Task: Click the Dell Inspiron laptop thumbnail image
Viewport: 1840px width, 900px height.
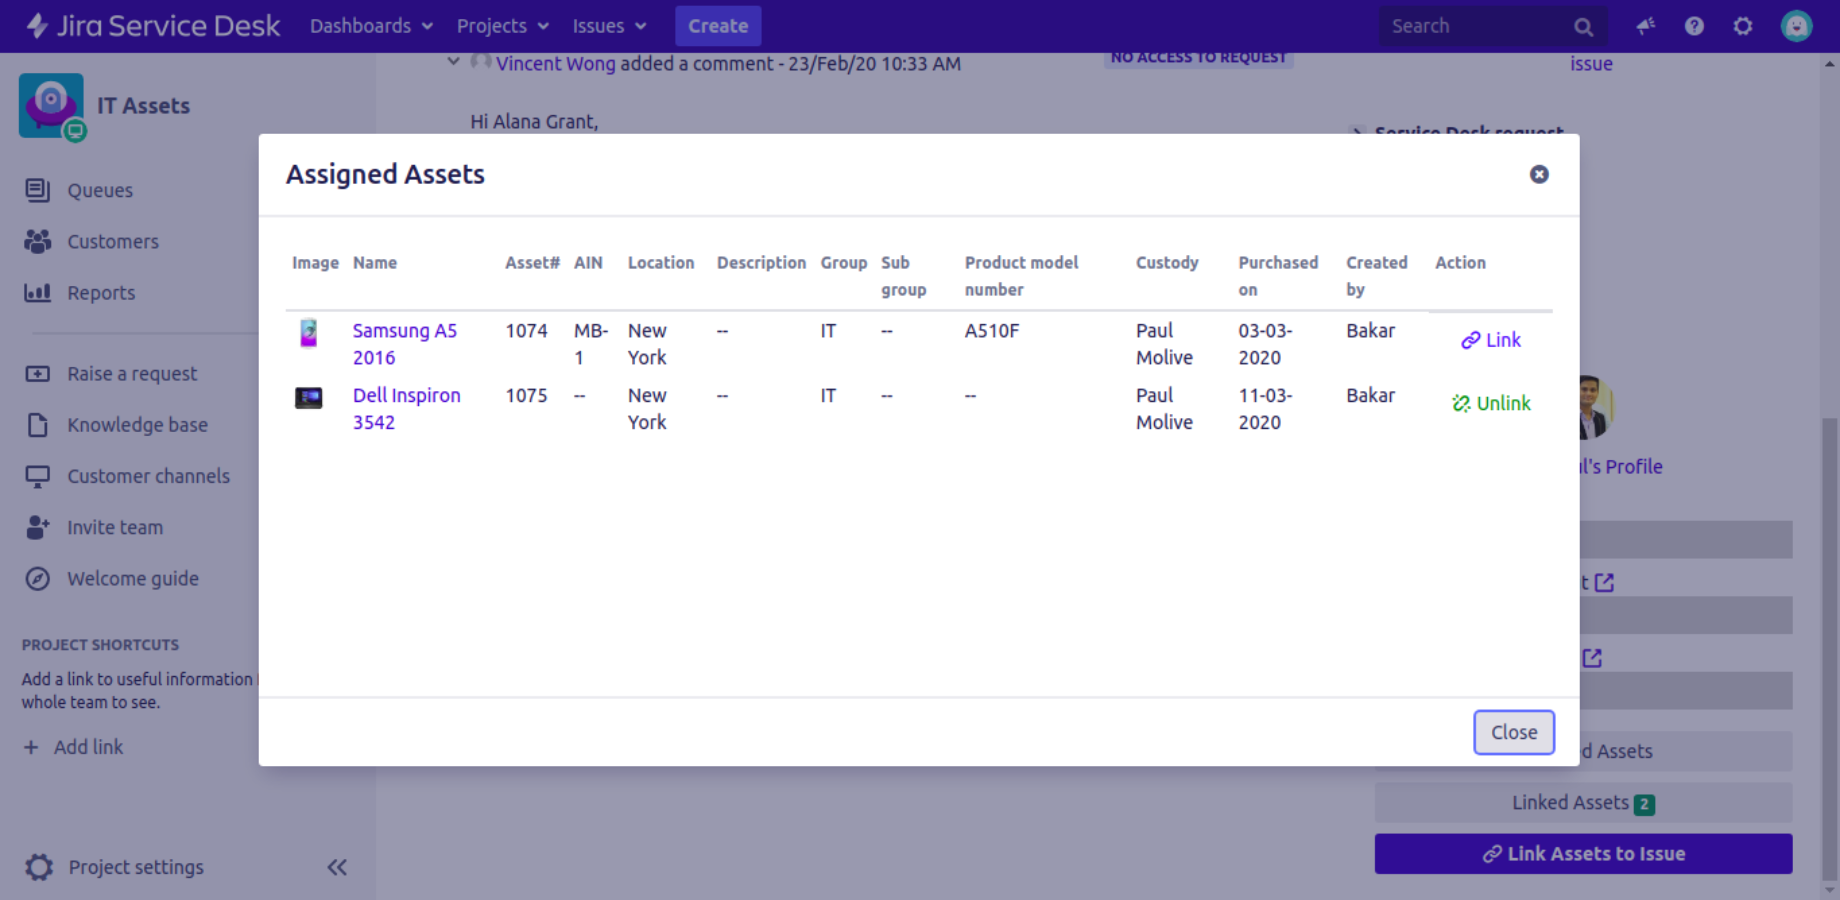Action: 309,398
